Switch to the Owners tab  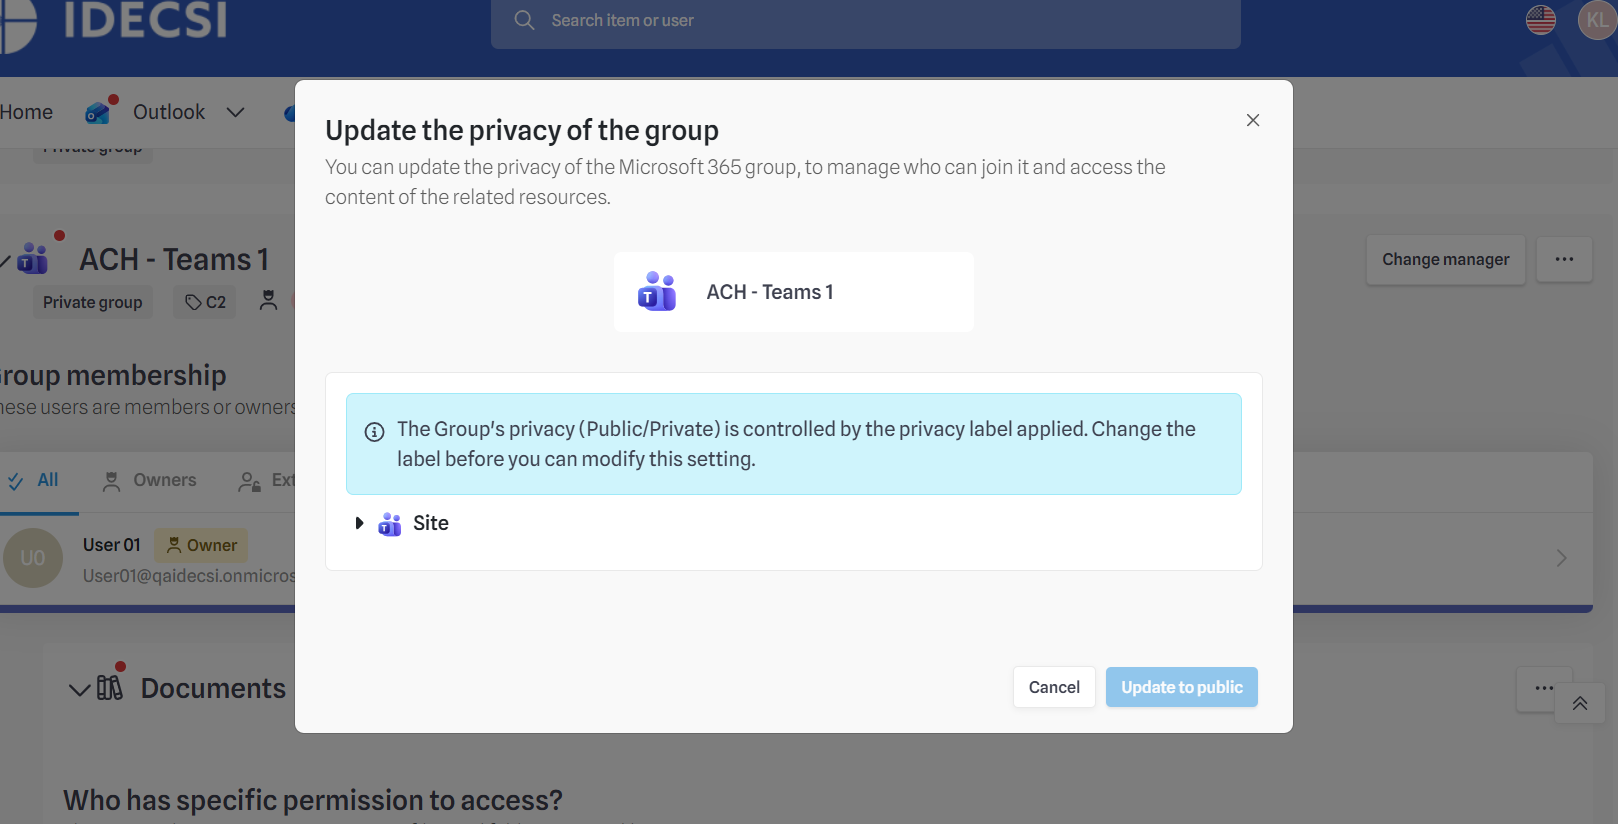150,481
